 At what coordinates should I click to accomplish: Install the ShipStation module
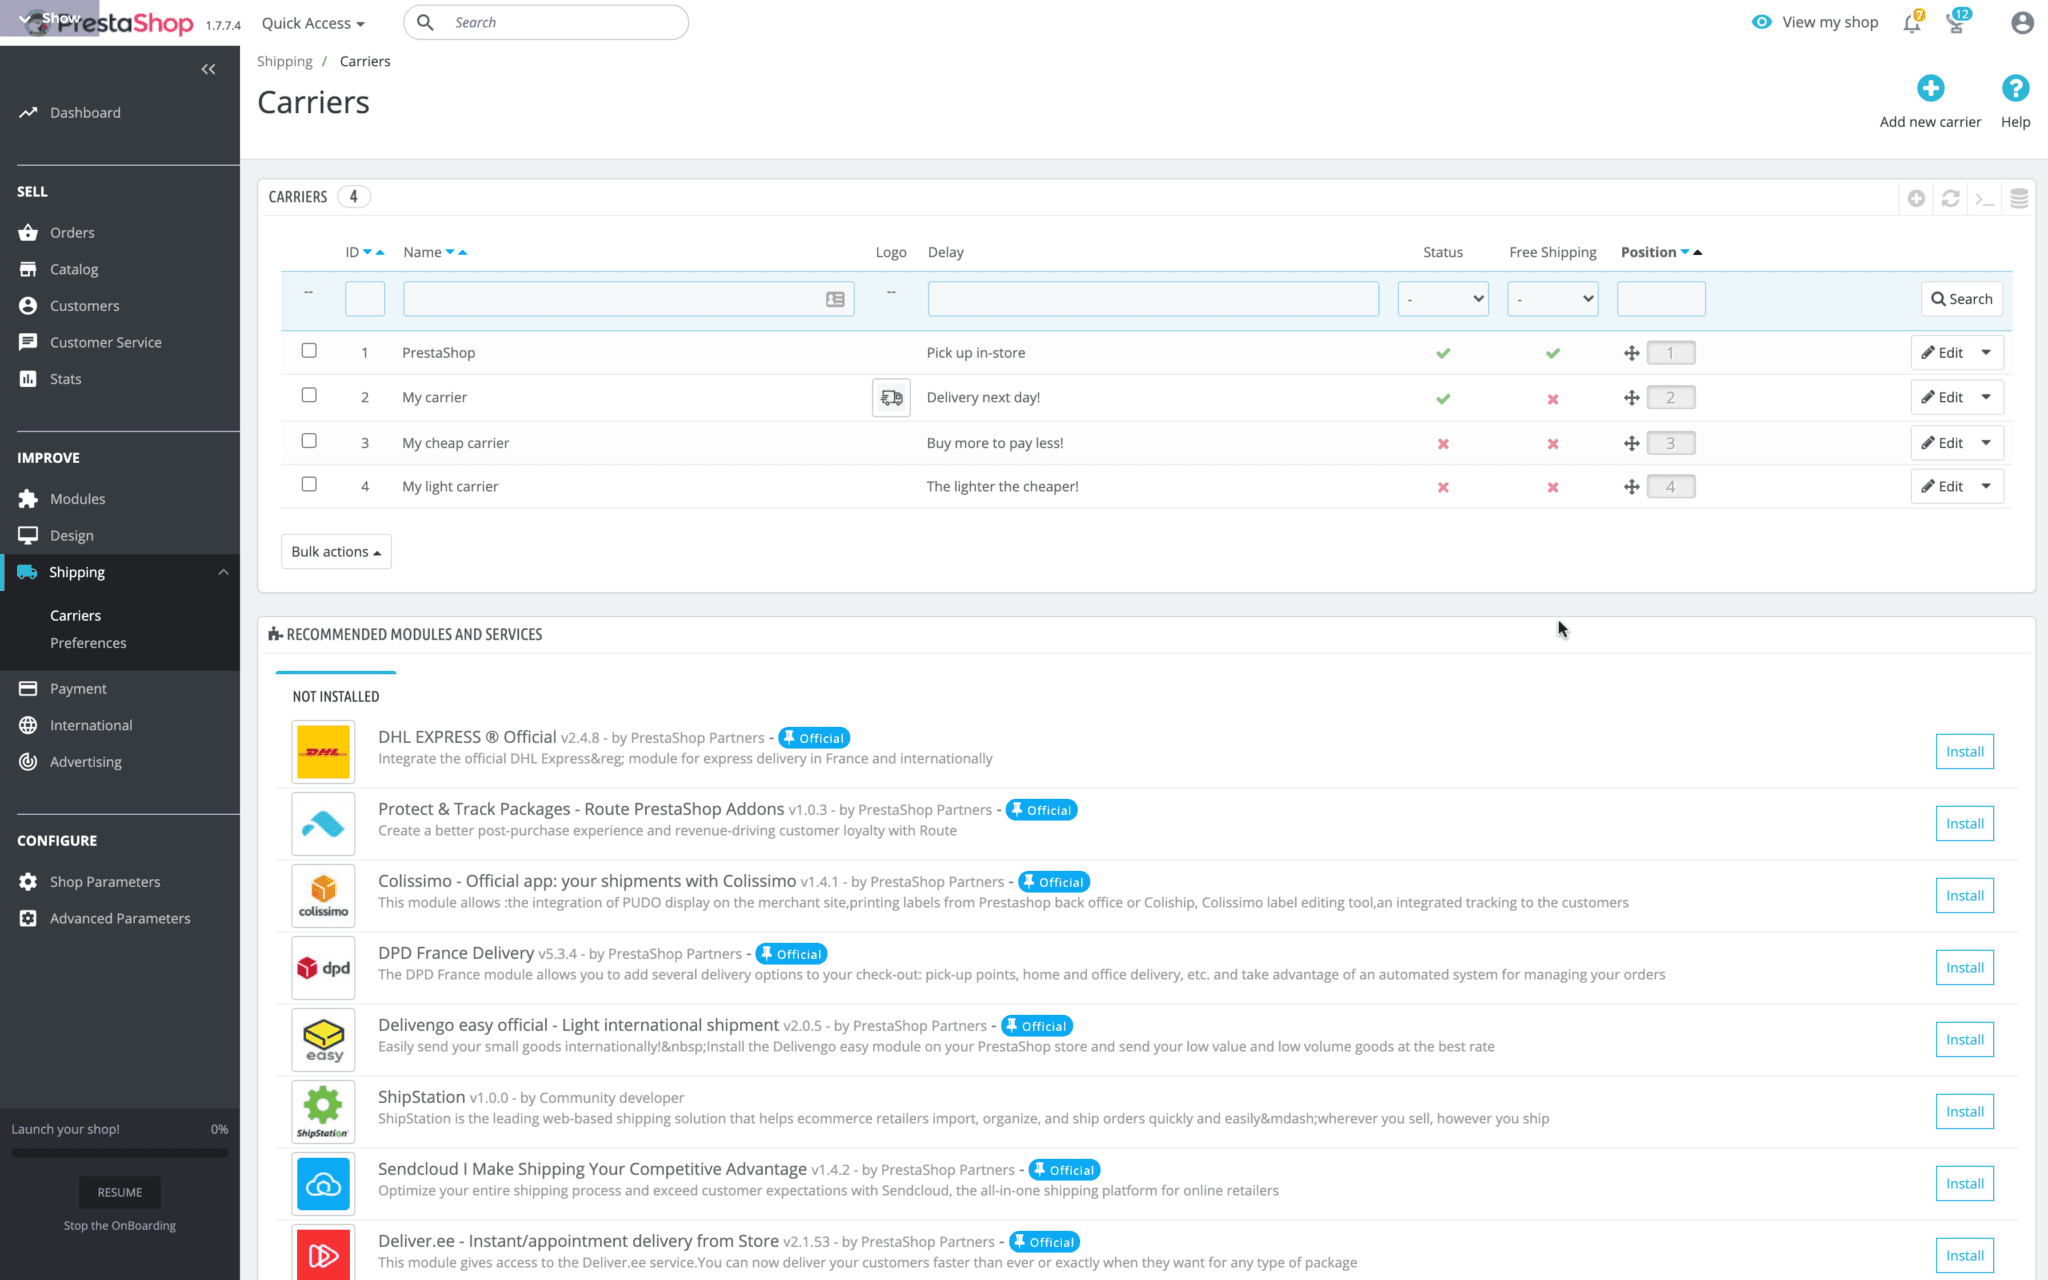(x=1964, y=1112)
